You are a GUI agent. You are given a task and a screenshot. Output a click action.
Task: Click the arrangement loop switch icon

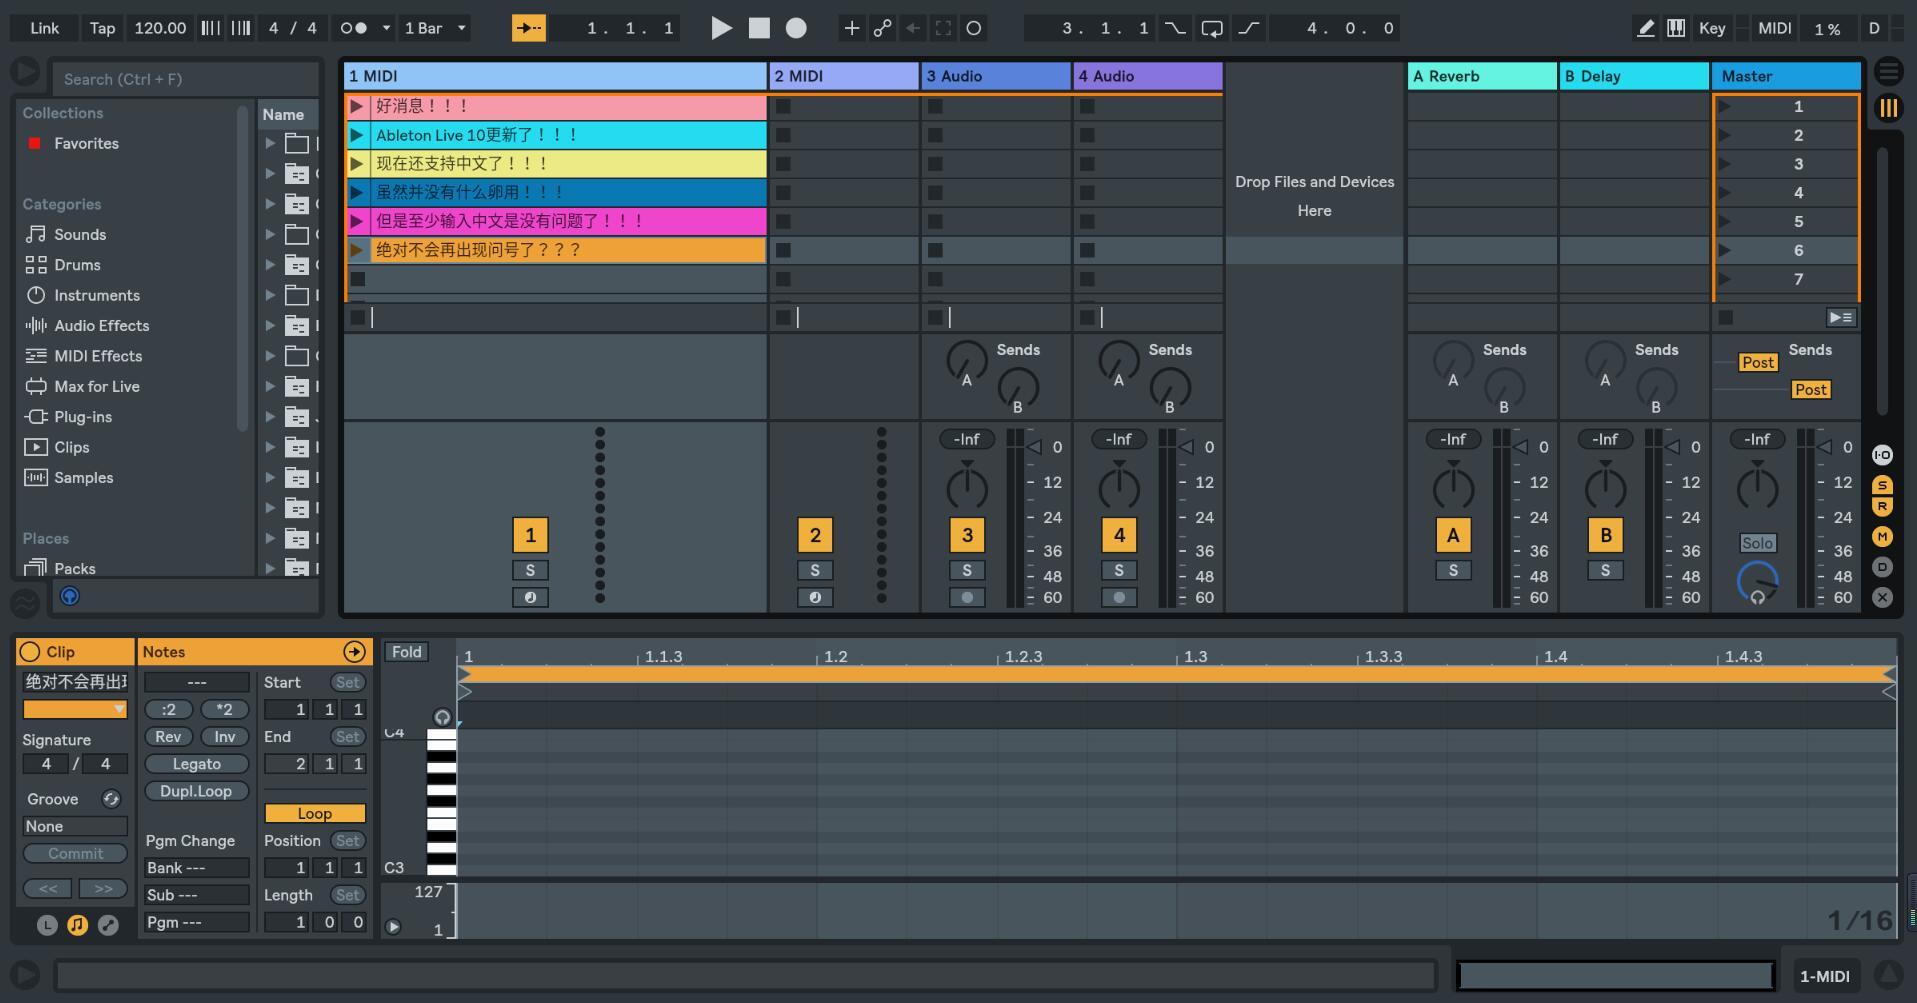(1211, 28)
